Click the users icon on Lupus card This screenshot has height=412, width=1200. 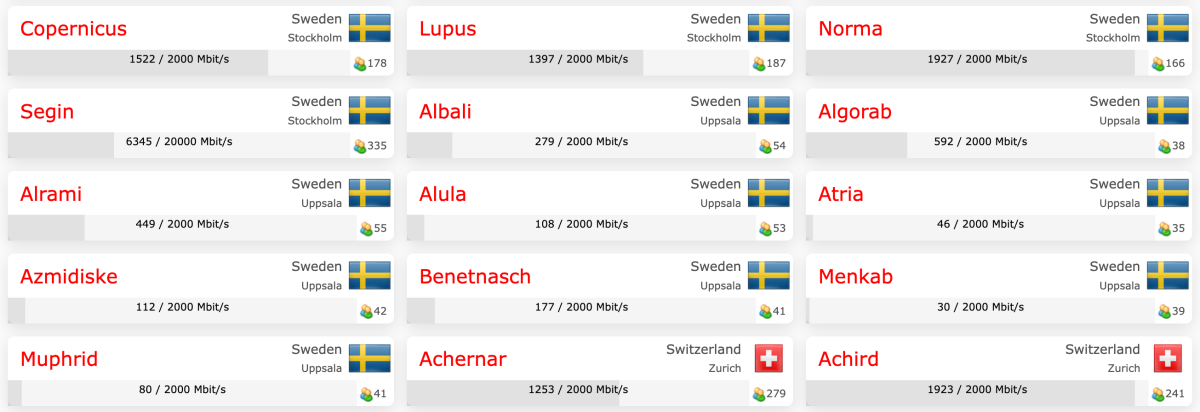pyautogui.click(x=759, y=64)
